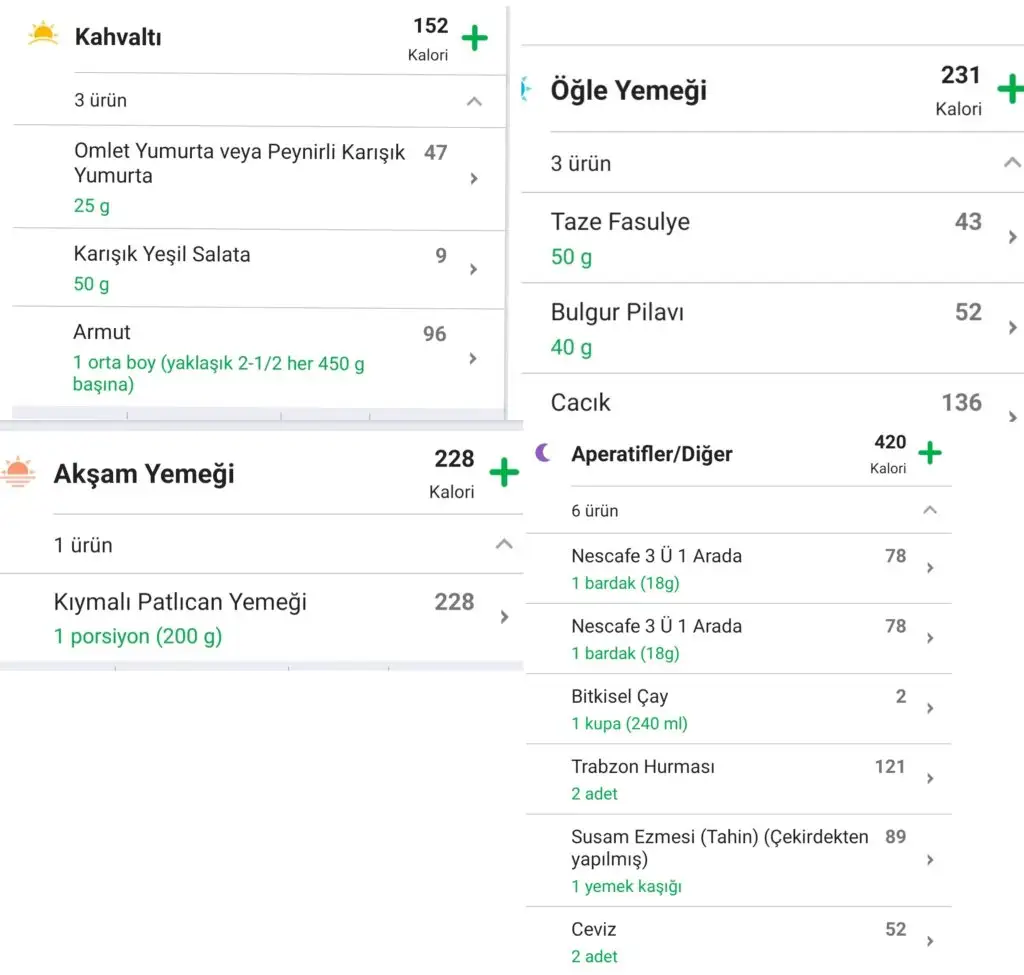The height and width of the screenshot is (975, 1024).
Task: Add a food item to Öğle Yemeği
Action: [1010, 90]
